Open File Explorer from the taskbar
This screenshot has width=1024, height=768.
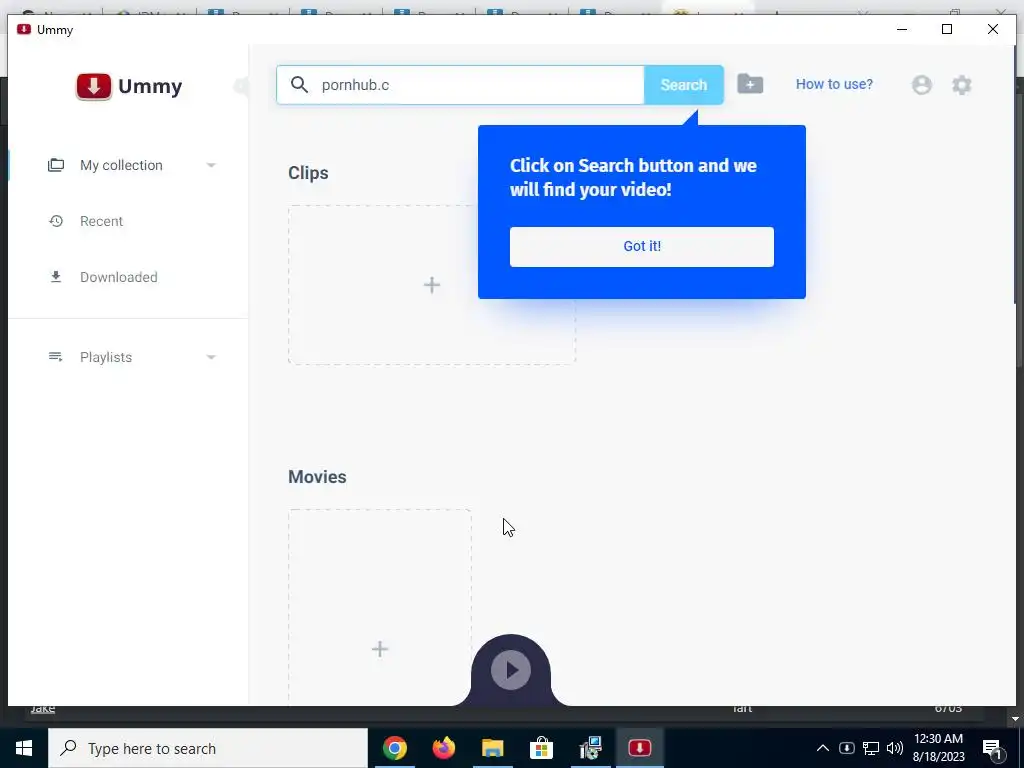coord(492,748)
